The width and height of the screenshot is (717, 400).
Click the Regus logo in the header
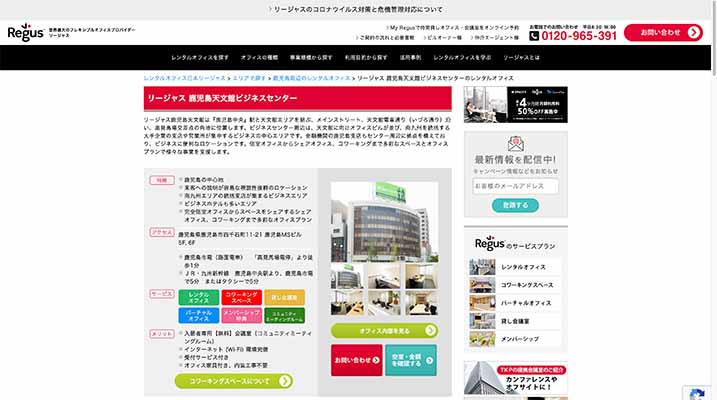[26, 32]
